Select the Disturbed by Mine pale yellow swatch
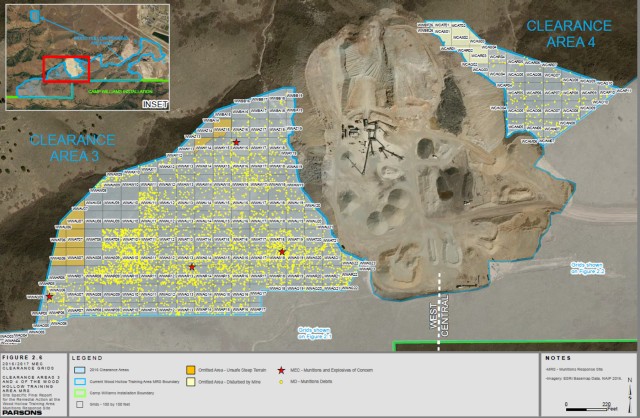Screen dimensions: 640x418 pyautogui.click(x=191, y=382)
